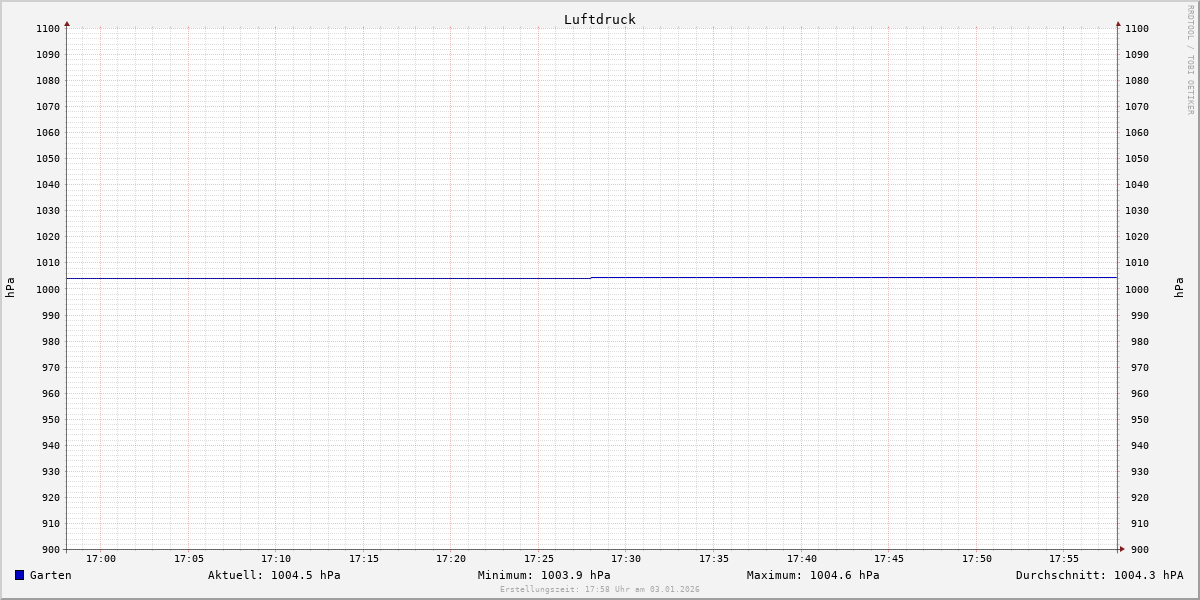Click the blue Garten legend color box
The height and width of the screenshot is (600, 1200).
pyautogui.click(x=19, y=575)
